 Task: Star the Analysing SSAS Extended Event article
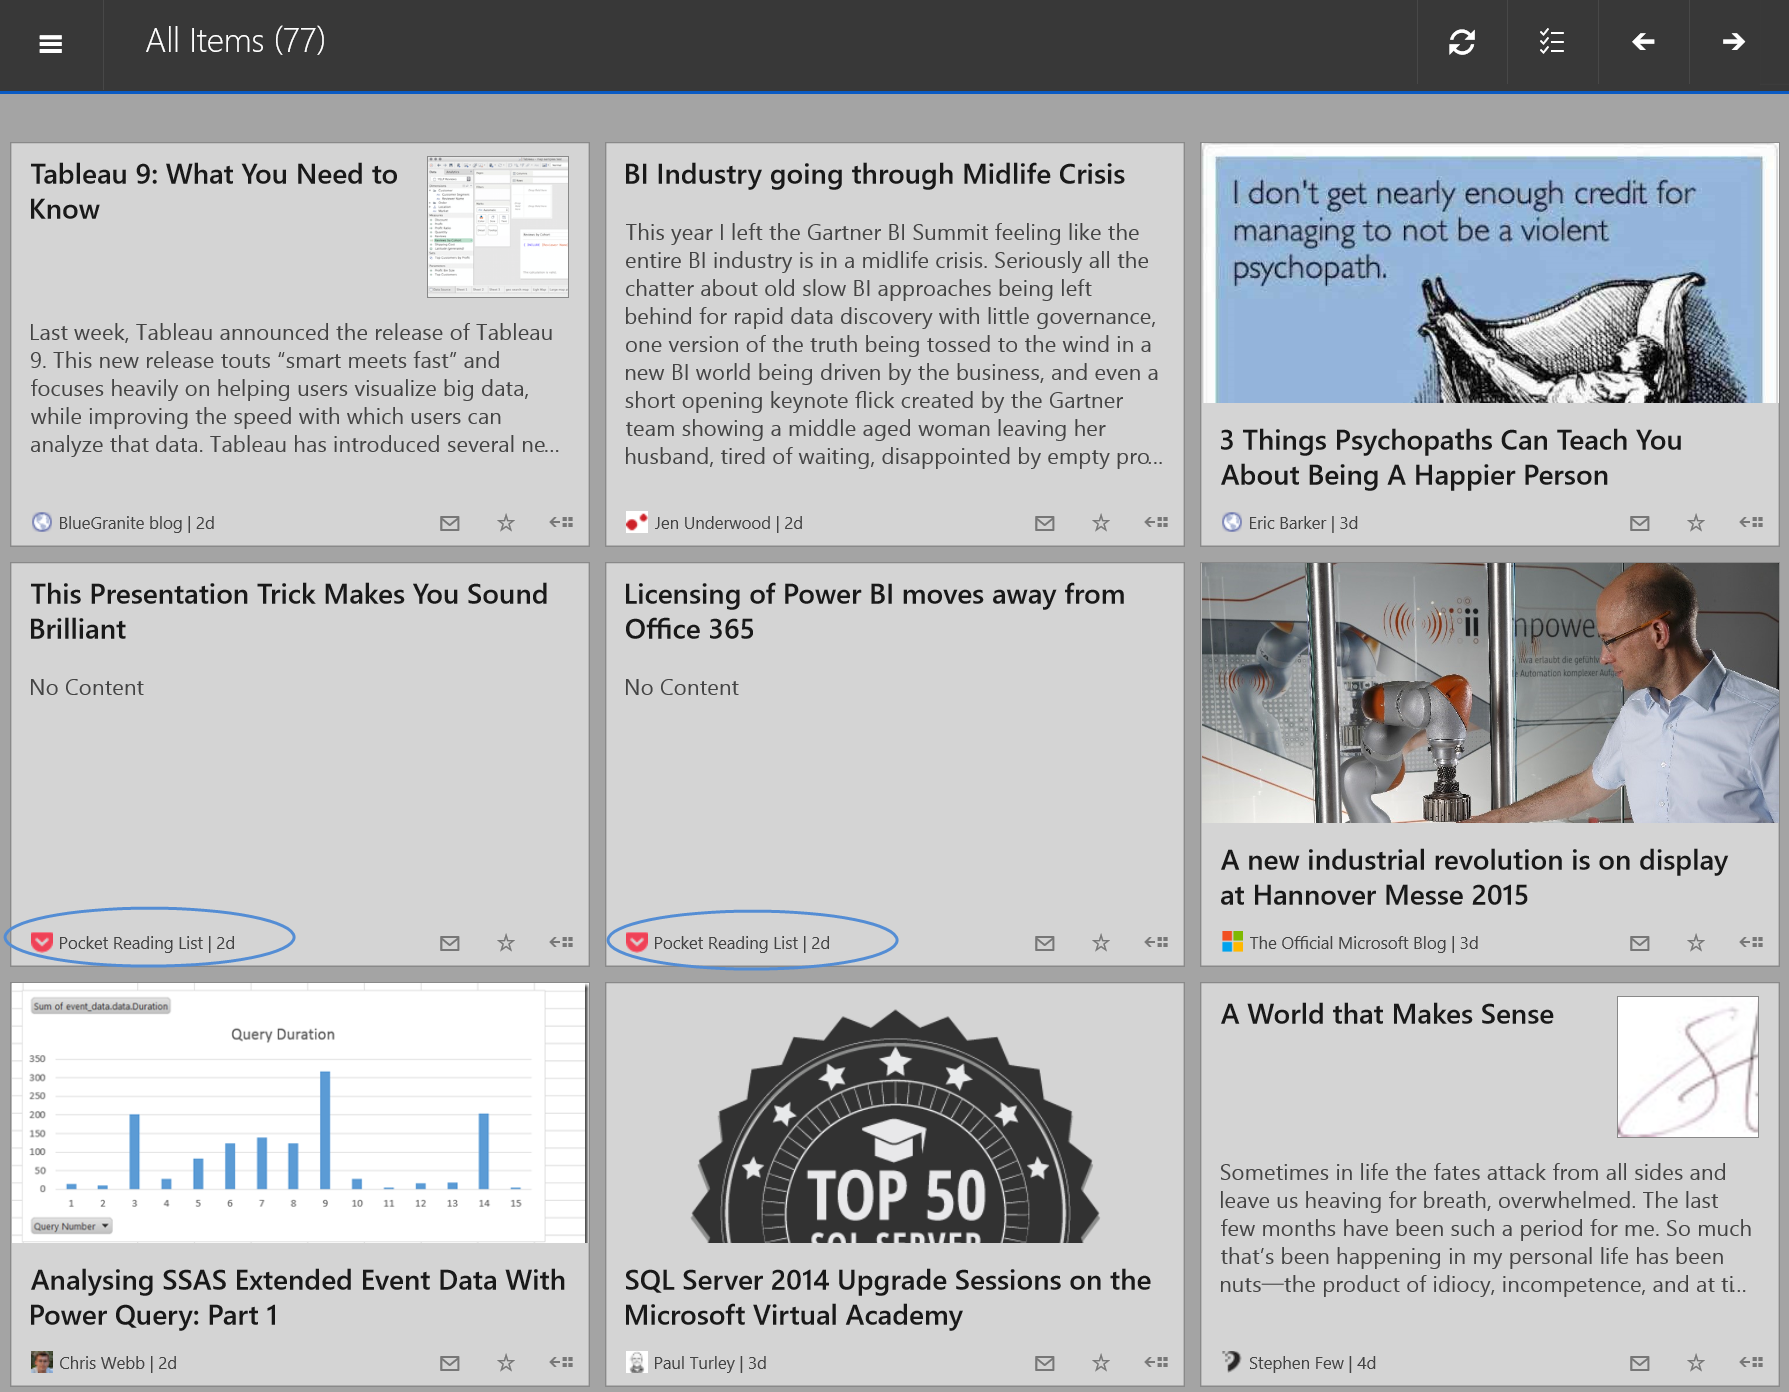(506, 1363)
